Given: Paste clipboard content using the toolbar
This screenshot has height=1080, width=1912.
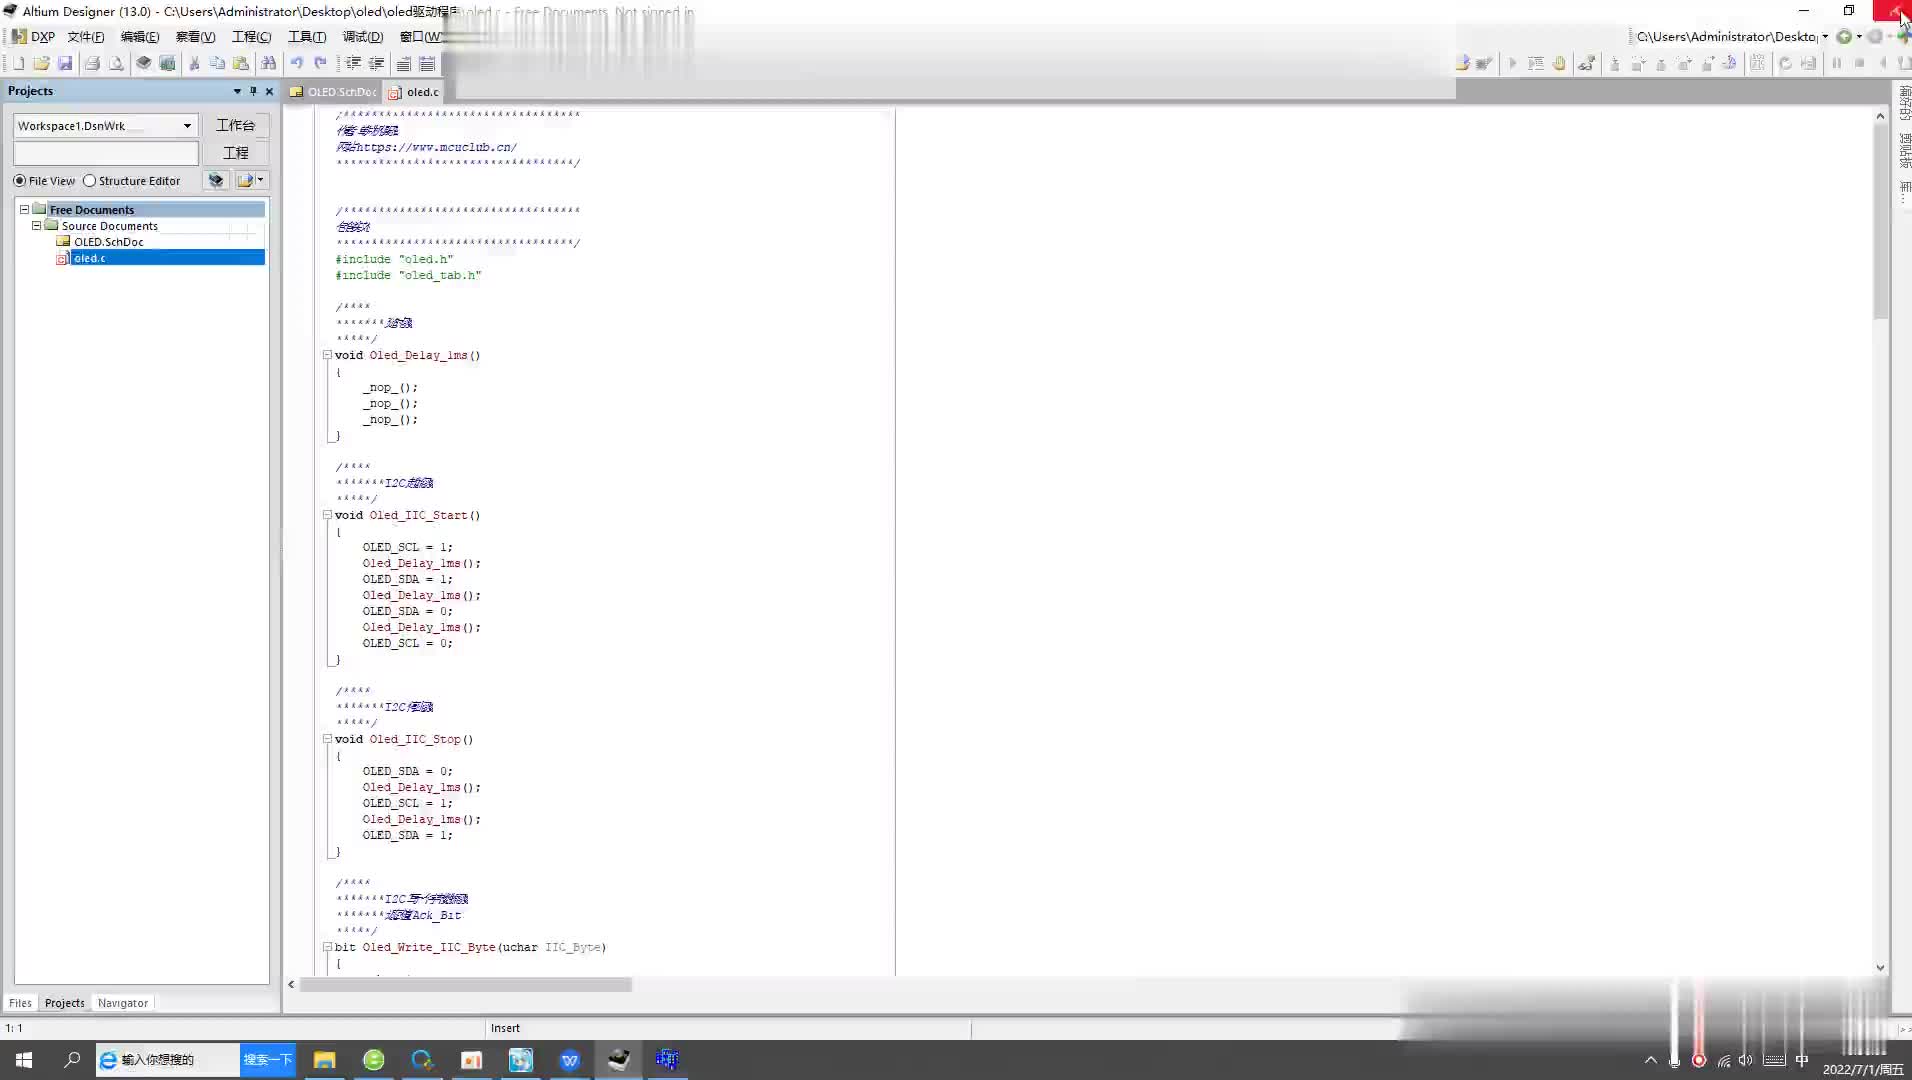Looking at the screenshot, I should [241, 63].
